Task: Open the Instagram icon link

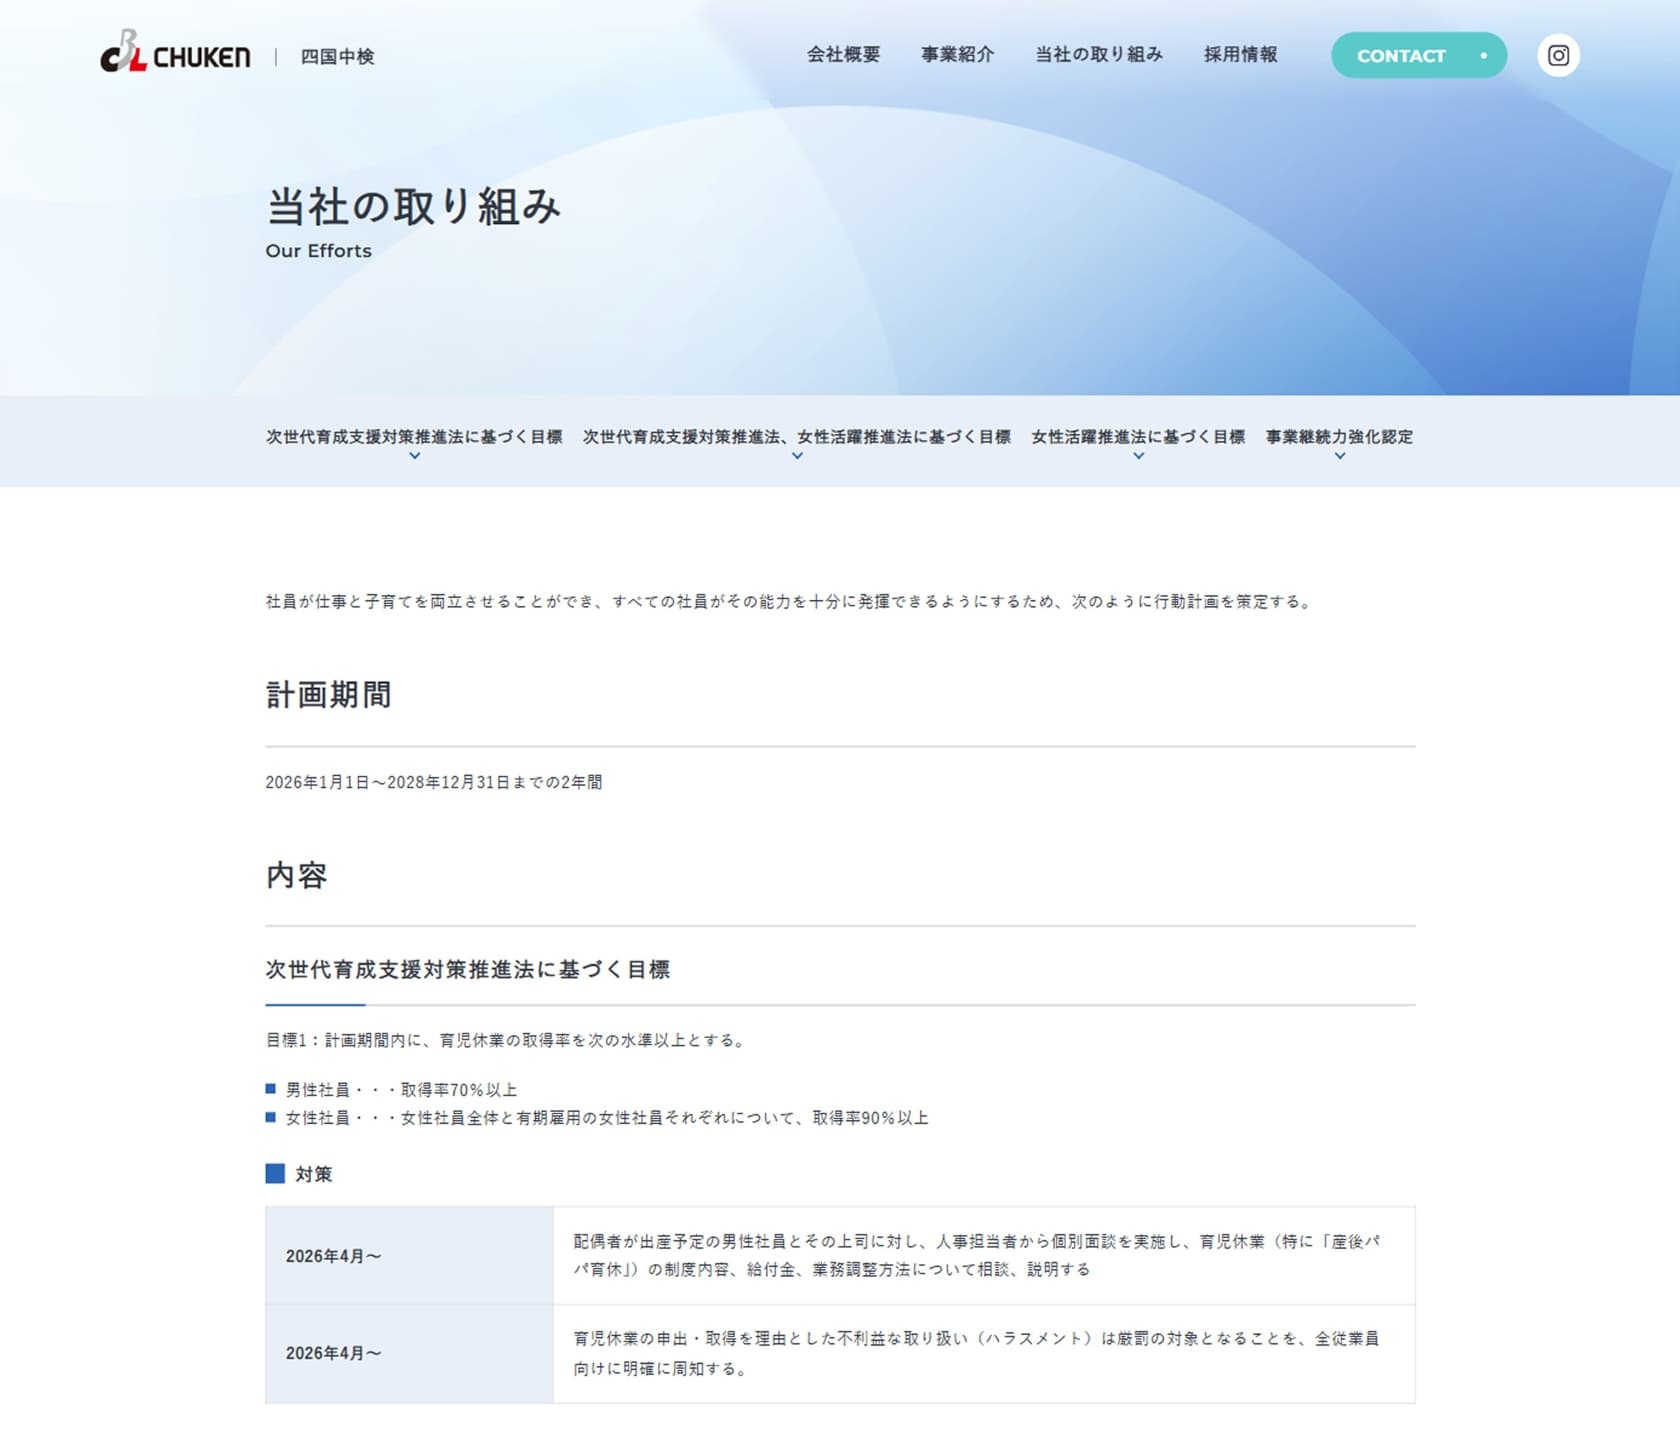Action: coord(1558,56)
